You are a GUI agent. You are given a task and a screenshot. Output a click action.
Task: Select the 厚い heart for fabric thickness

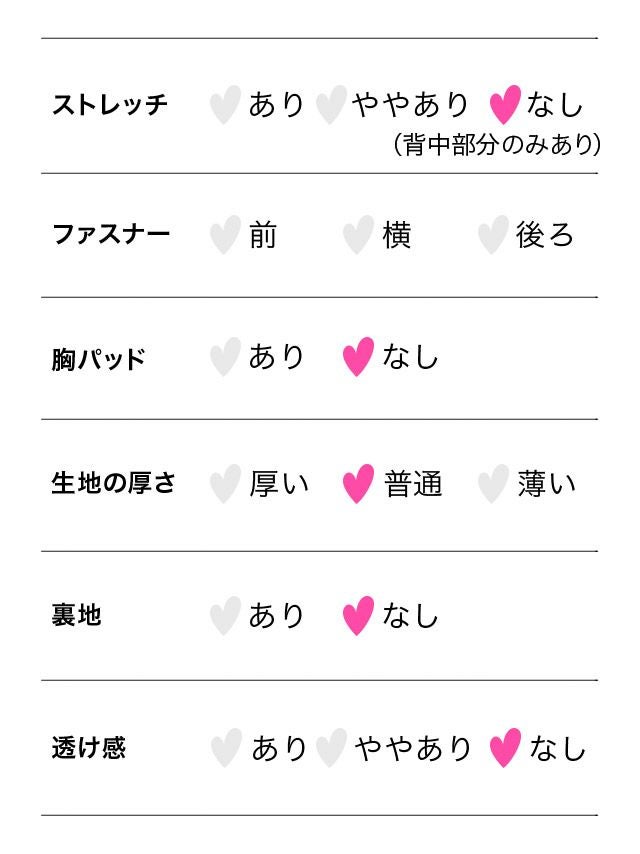225,484
